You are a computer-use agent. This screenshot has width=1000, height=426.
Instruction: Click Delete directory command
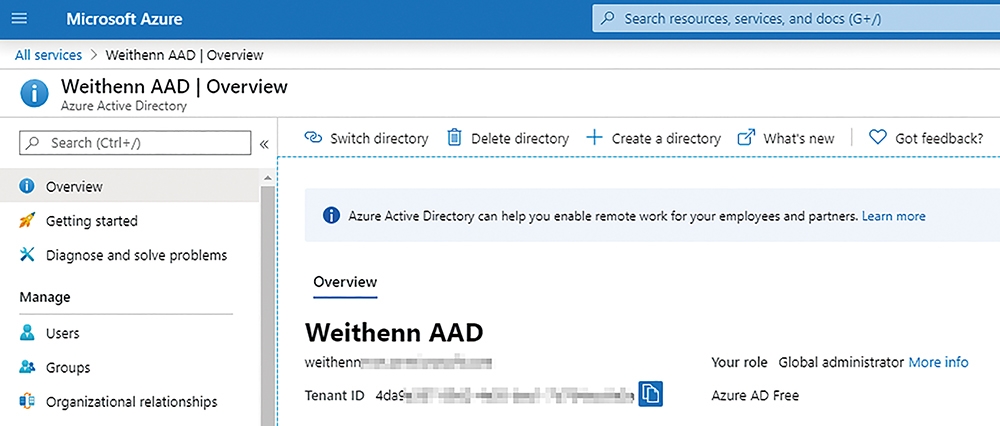pyautogui.click(x=508, y=138)
